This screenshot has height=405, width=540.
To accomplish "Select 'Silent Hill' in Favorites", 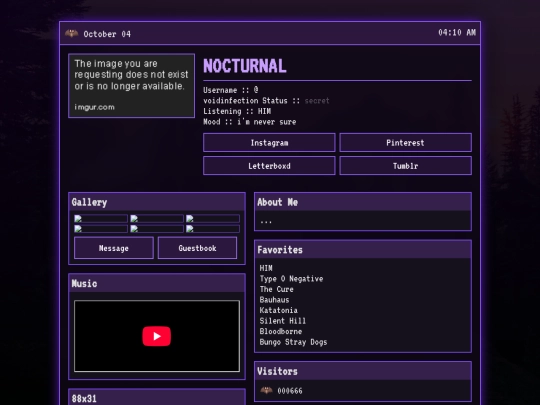I will tap(283, 321).
